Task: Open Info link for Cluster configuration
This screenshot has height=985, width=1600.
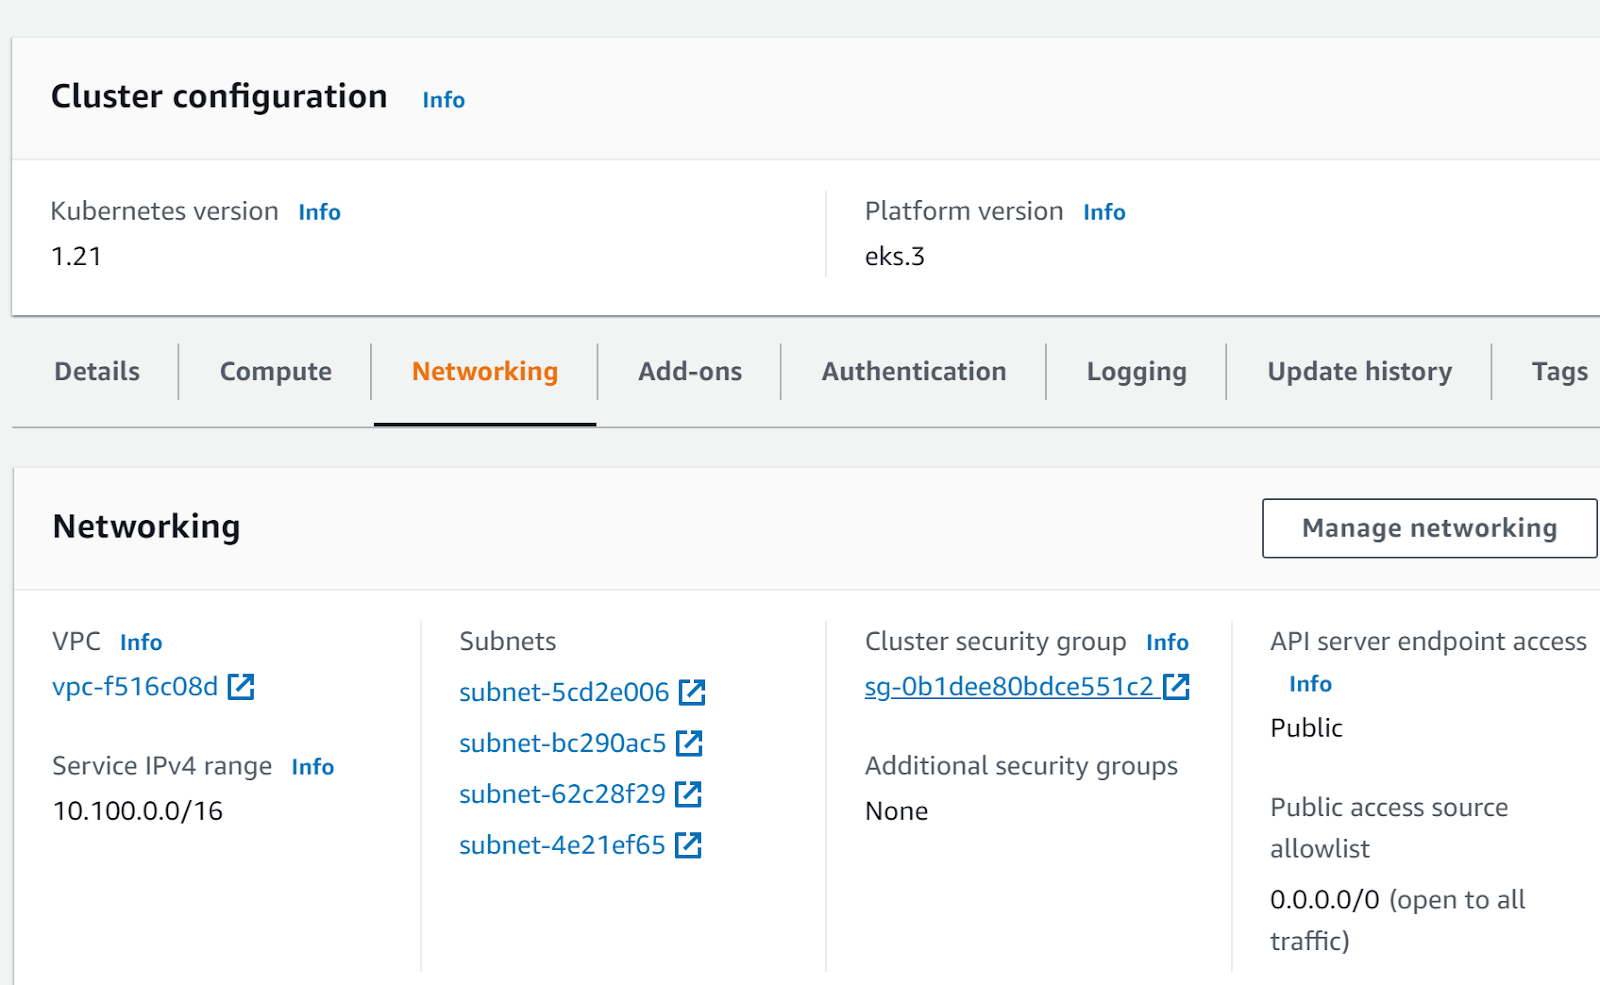Action: point(443,100)
